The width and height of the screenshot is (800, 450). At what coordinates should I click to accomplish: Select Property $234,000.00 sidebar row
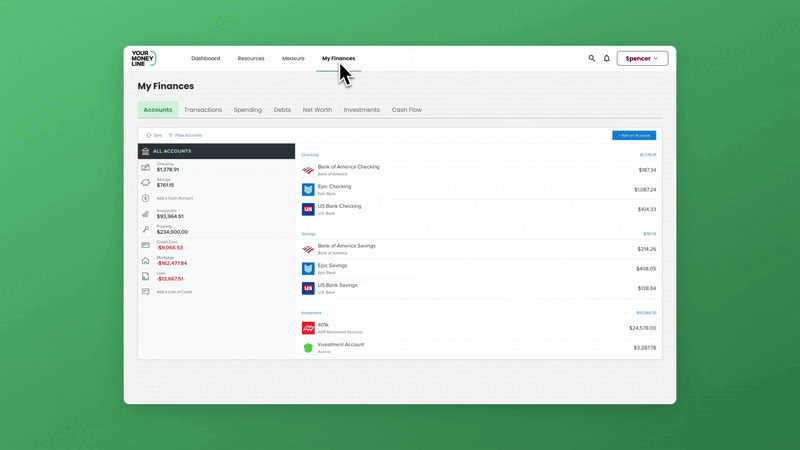(x=216, y=230)
